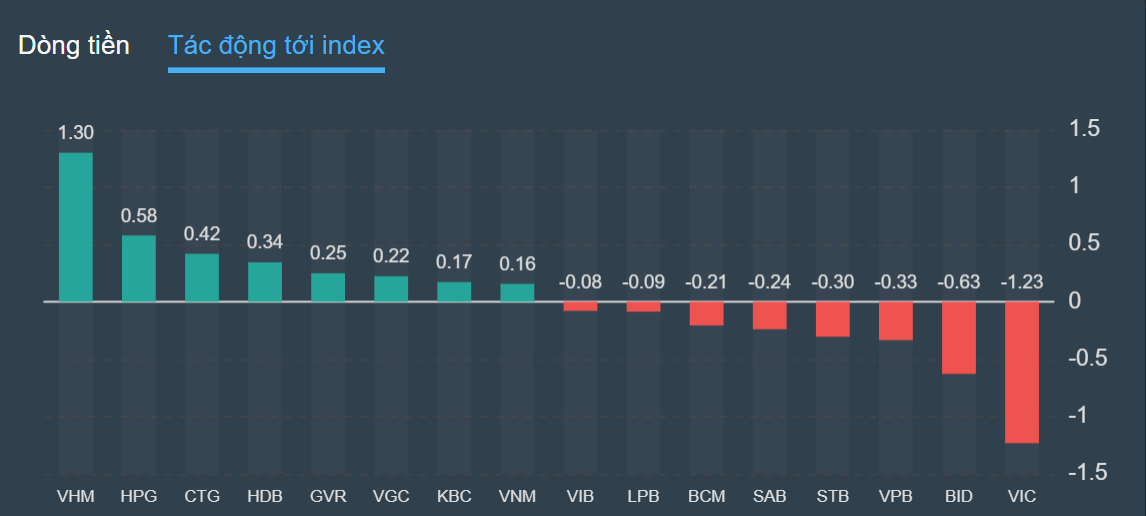Switch to the Dòng tiền tab
The height and width of the screenshot is (516, 1146).
point(74,45)
